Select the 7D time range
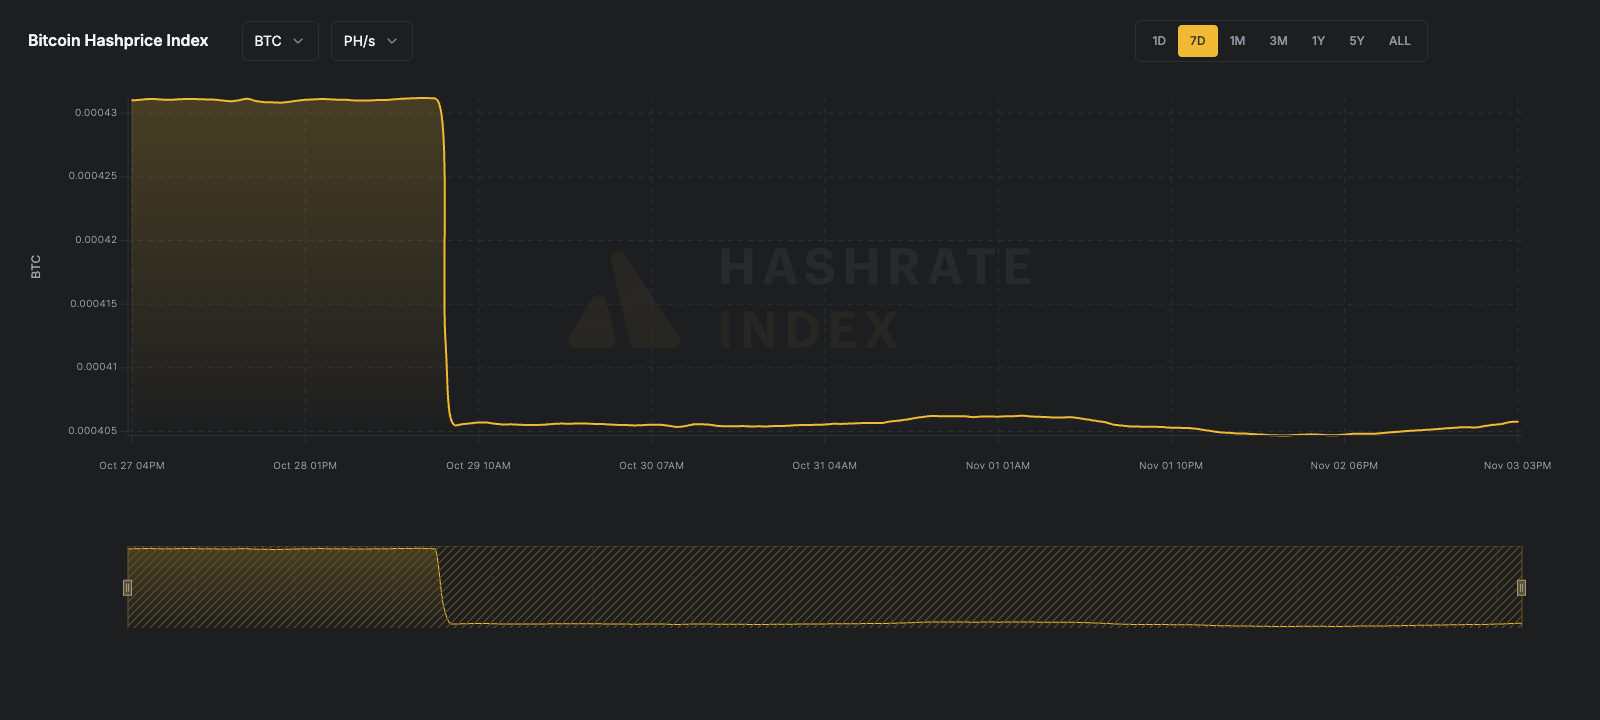 click(x=1197, y=41)
